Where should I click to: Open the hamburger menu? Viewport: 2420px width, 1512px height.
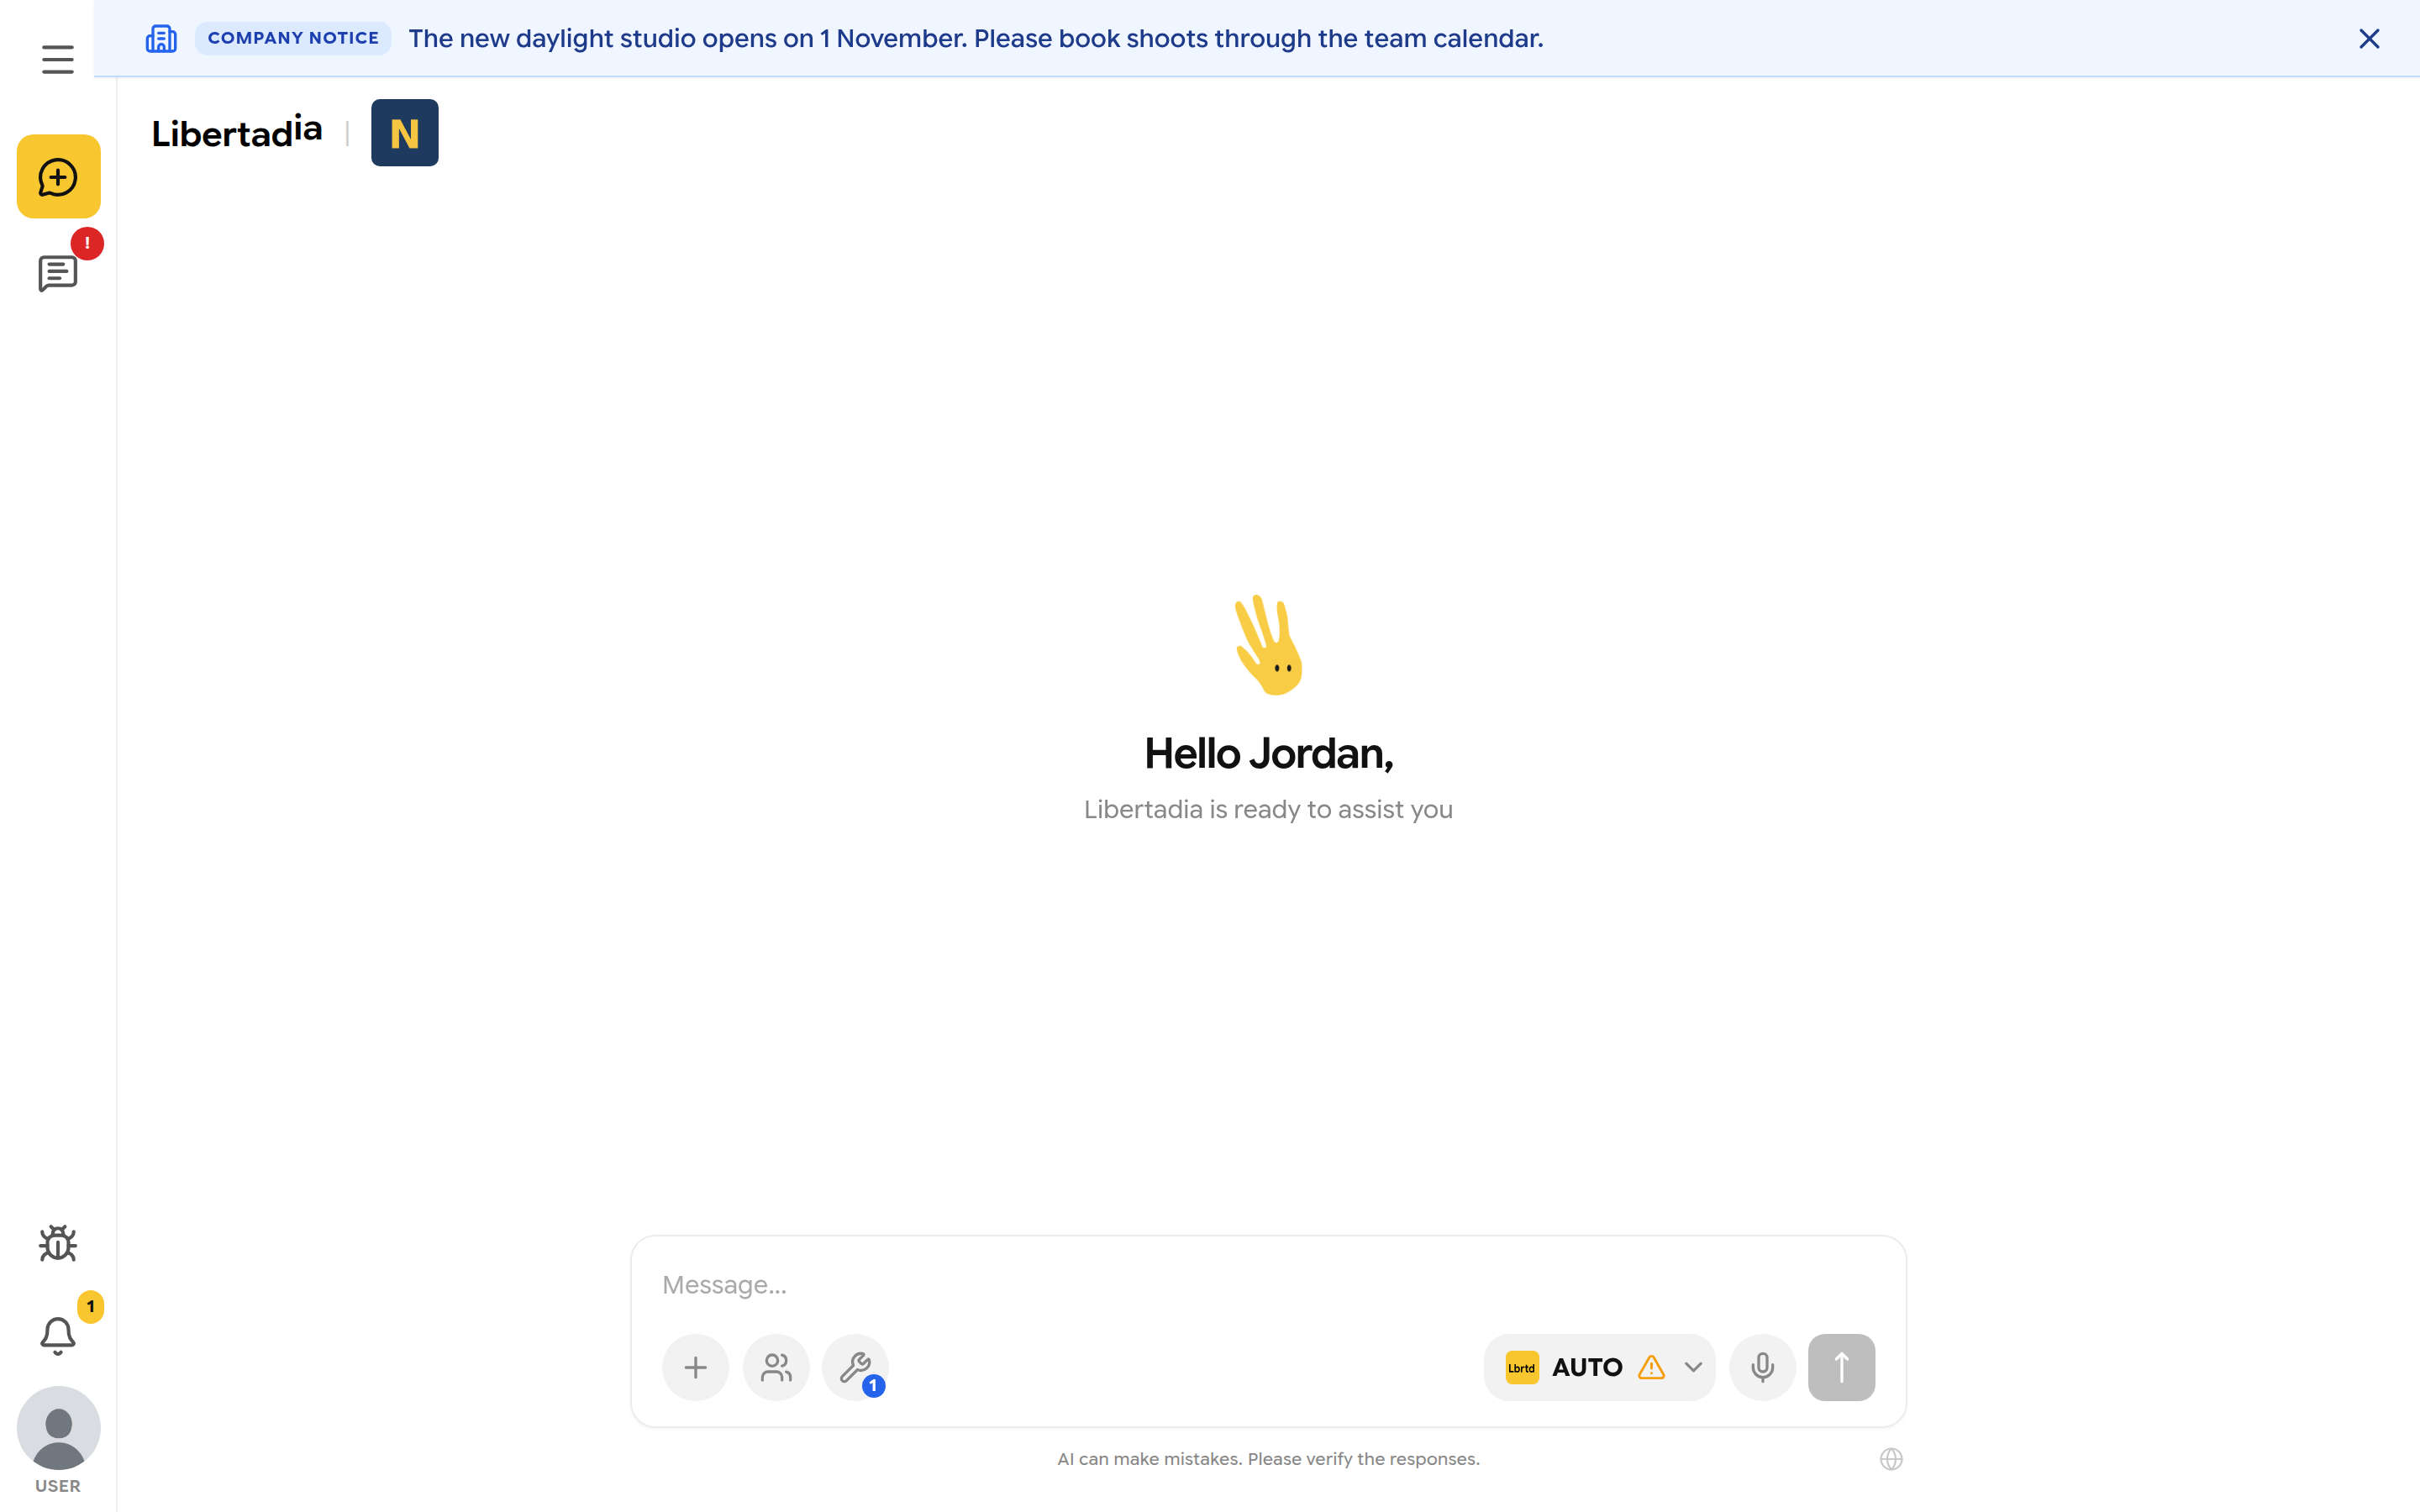pyautogui.click(x=58, y=60)
